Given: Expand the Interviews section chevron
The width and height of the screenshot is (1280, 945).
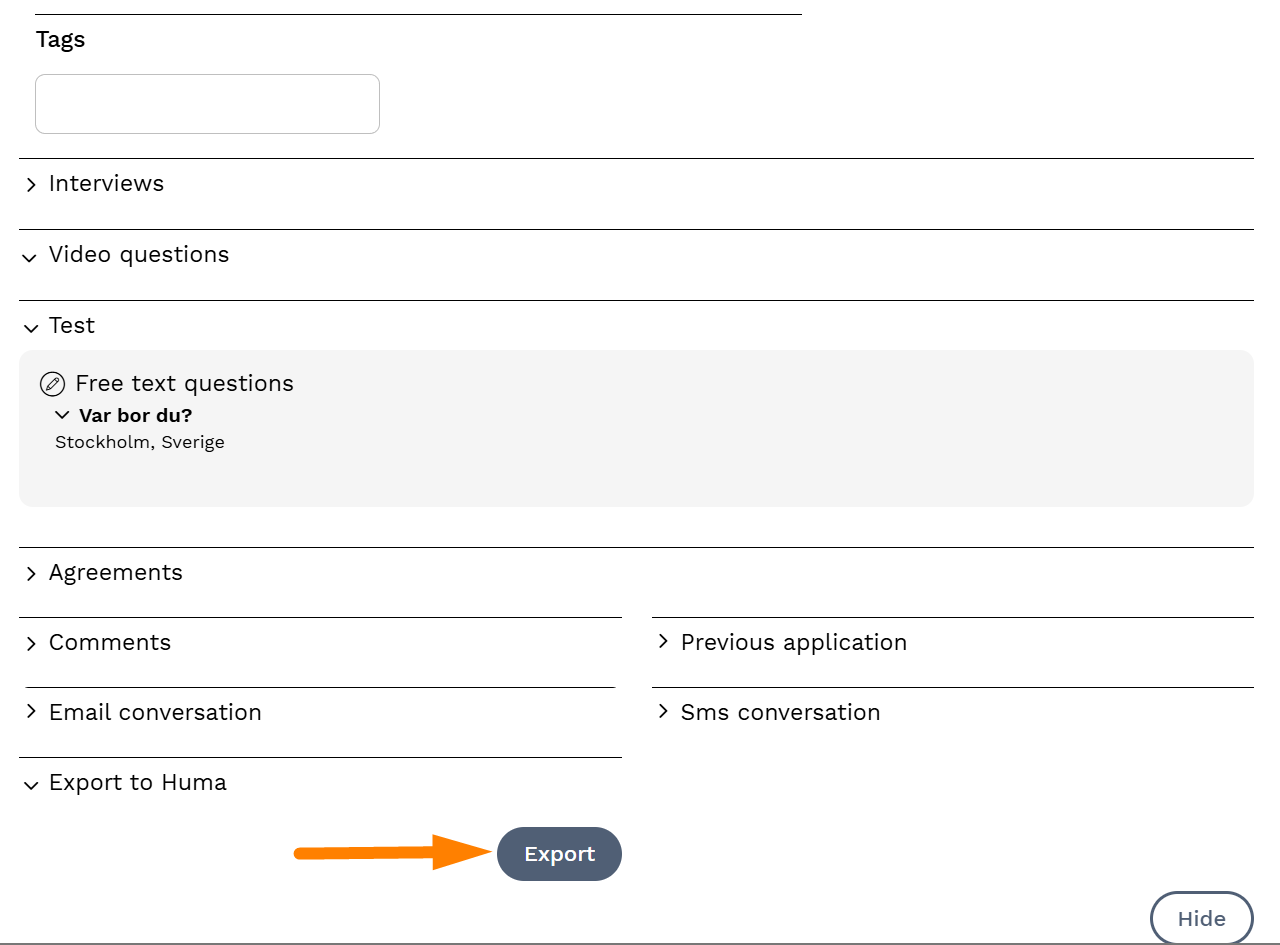Looking at the screenshot, I should click(x=31, y=185).
